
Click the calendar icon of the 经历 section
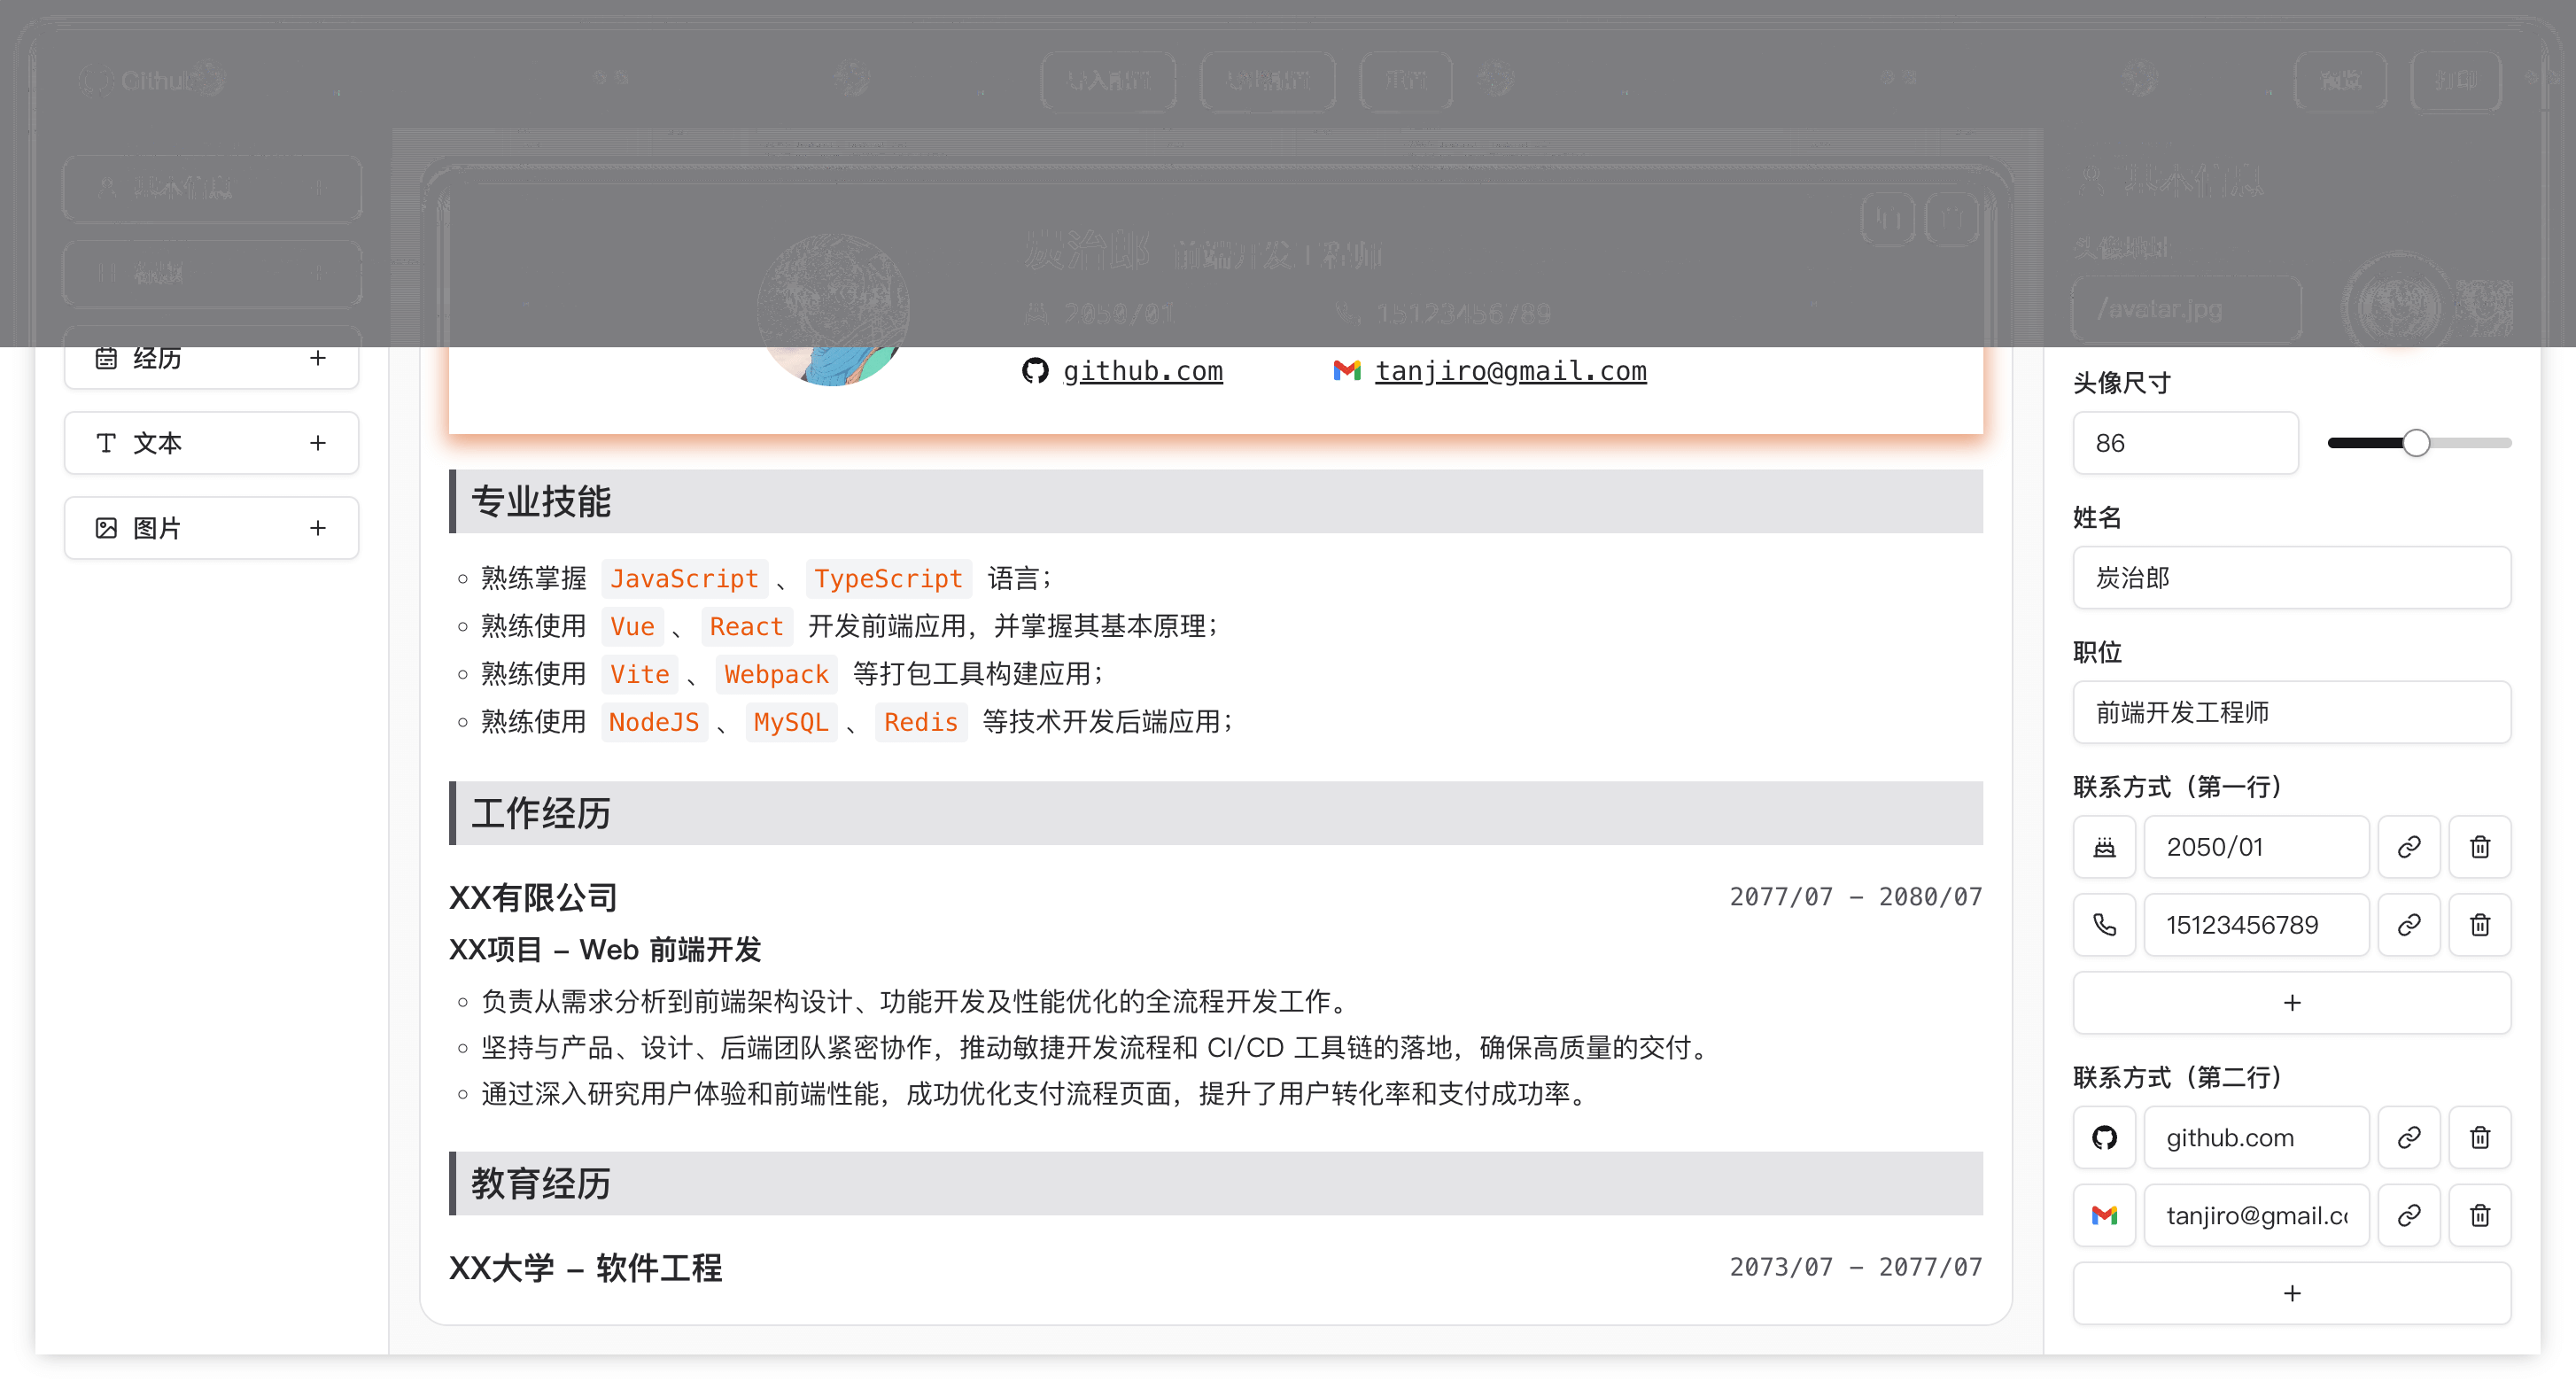(x=107, y=358)
